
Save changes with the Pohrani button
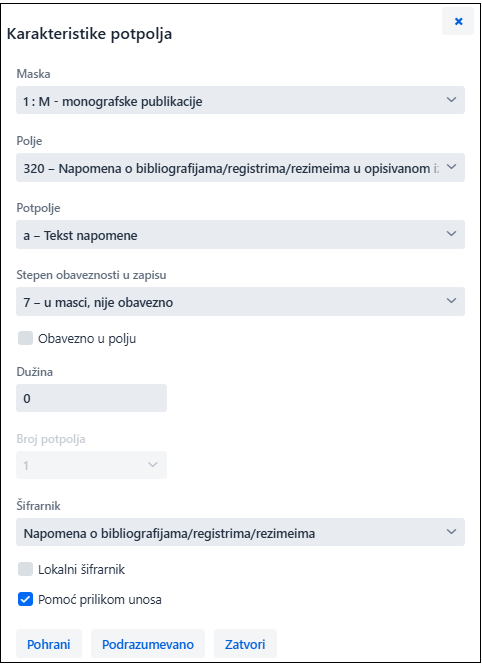[49, 644]
